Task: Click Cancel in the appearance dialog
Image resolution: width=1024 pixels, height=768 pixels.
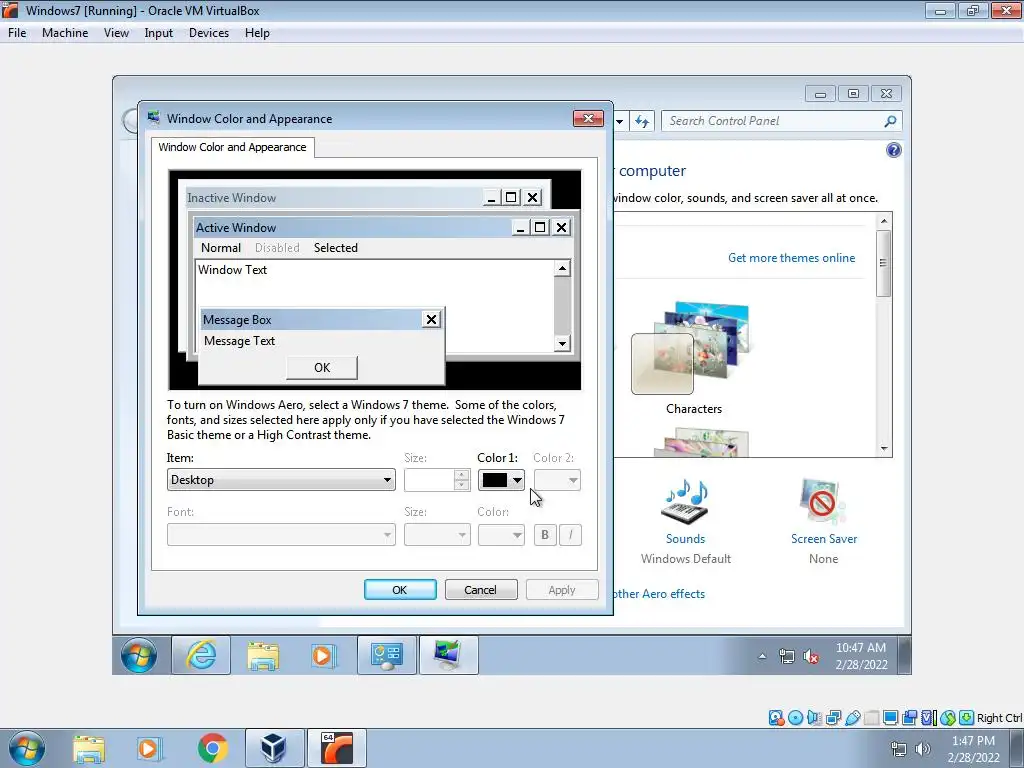Action: click(x=481, y=590)
